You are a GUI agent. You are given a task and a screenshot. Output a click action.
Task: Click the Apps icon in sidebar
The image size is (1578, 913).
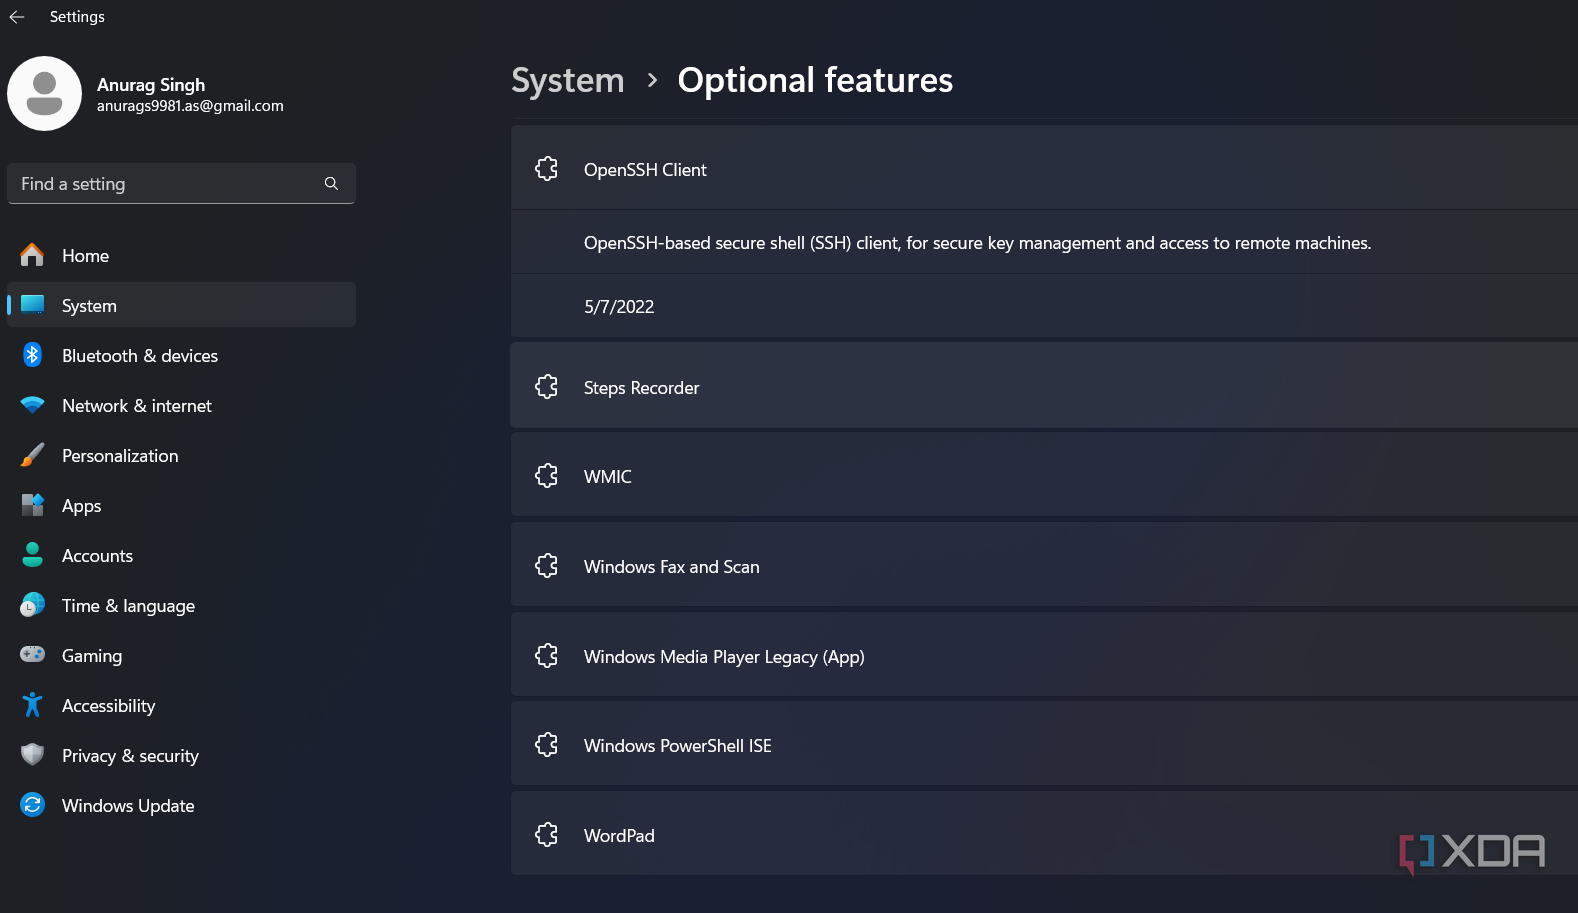click(x=32, y=505)
